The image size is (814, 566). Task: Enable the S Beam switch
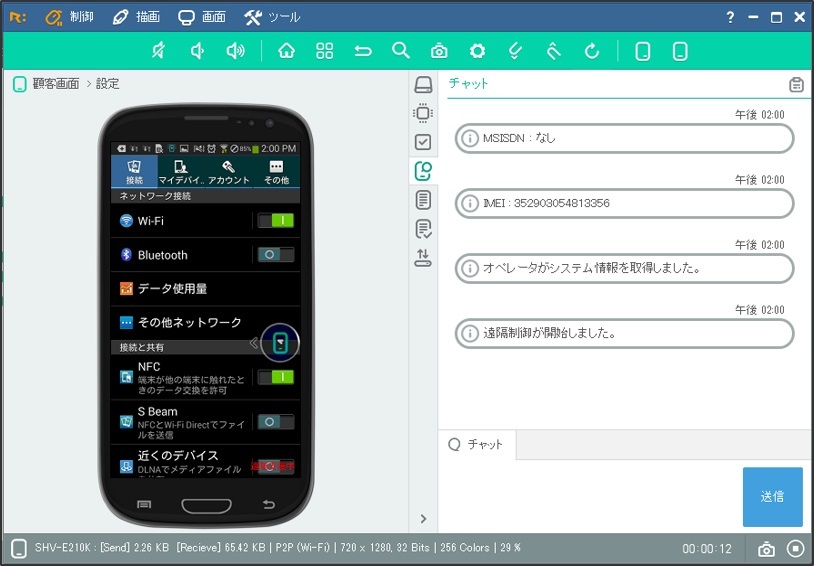click(275, 422)
